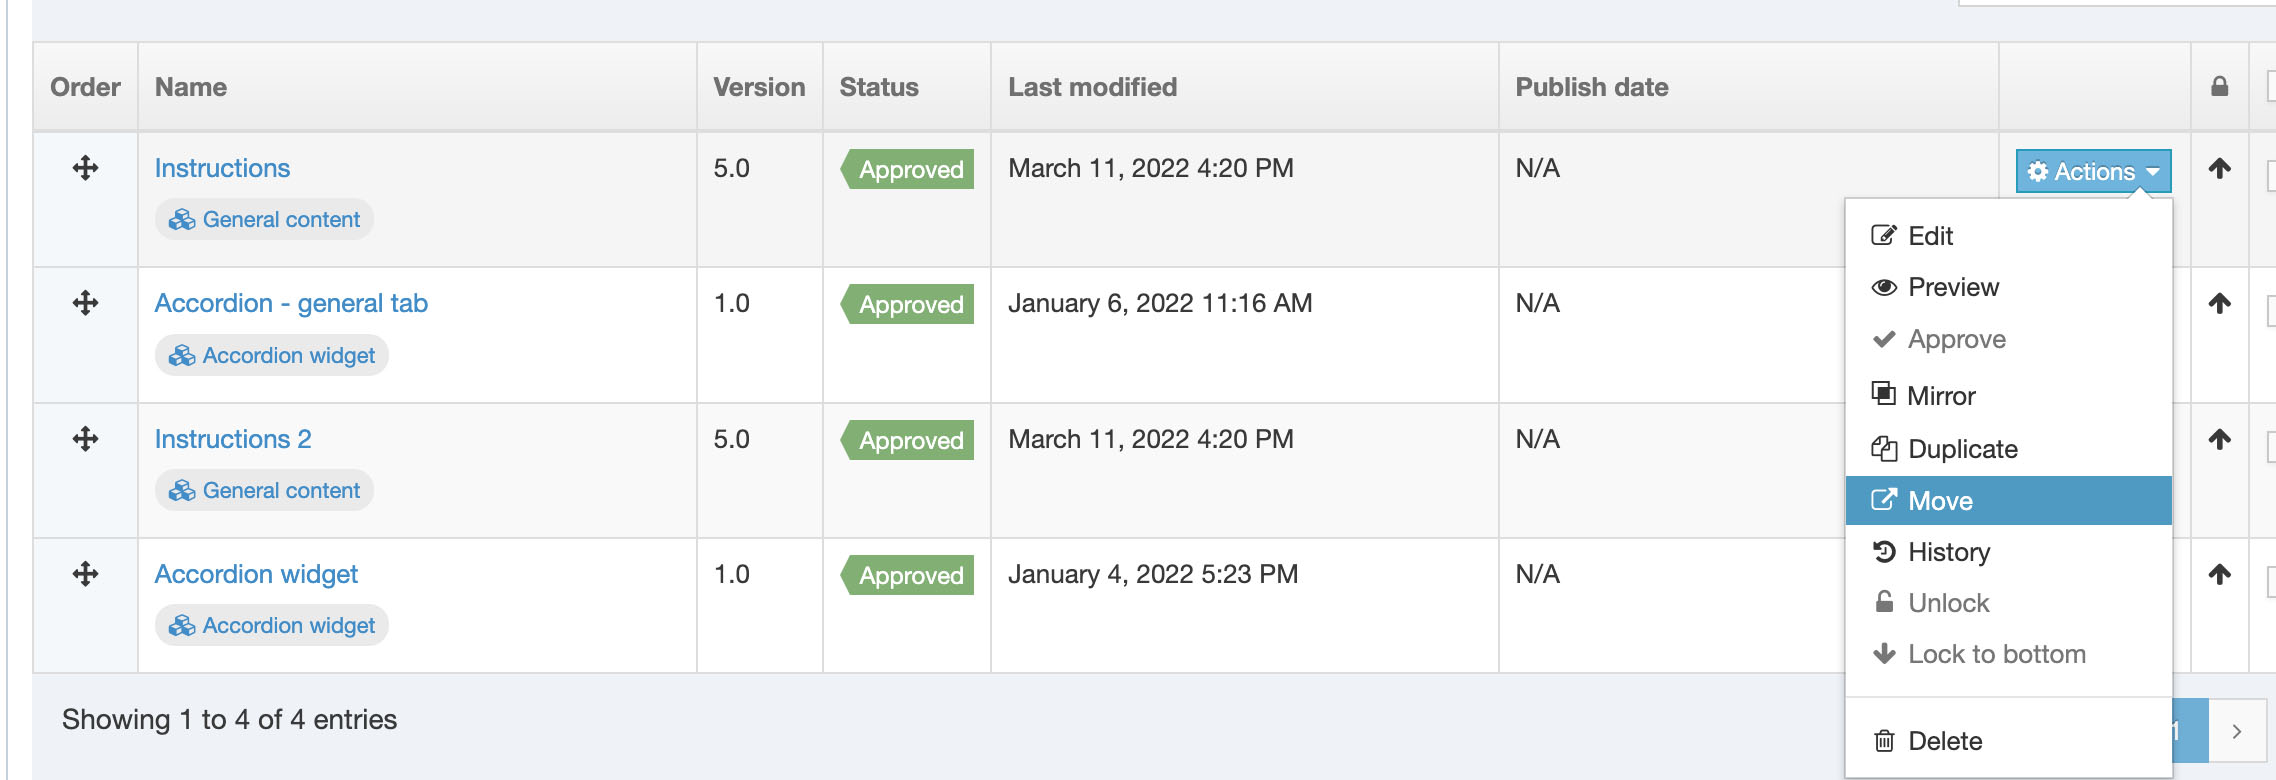Viewport: 2276px width, 780px height.
Task: Open the Actions dropdown button
Action: [2093, 172]
